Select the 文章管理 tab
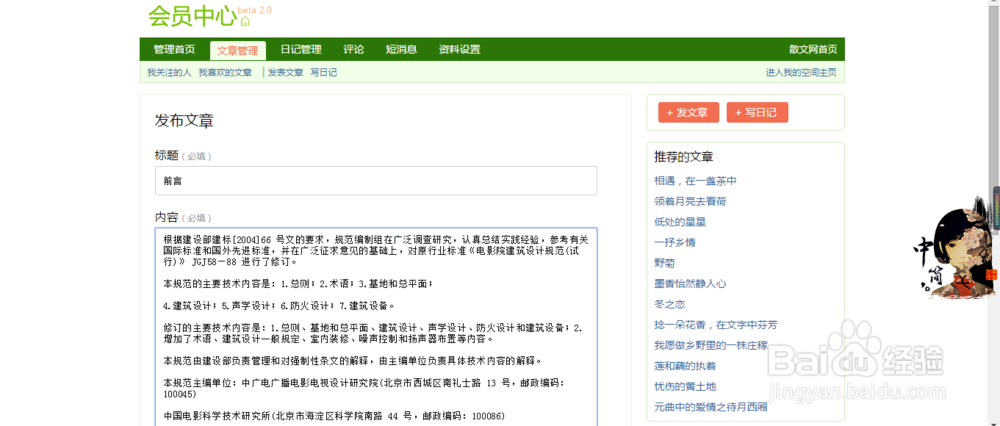The width and height of the screenshot is (1000, 426). [x=238, y=50]
